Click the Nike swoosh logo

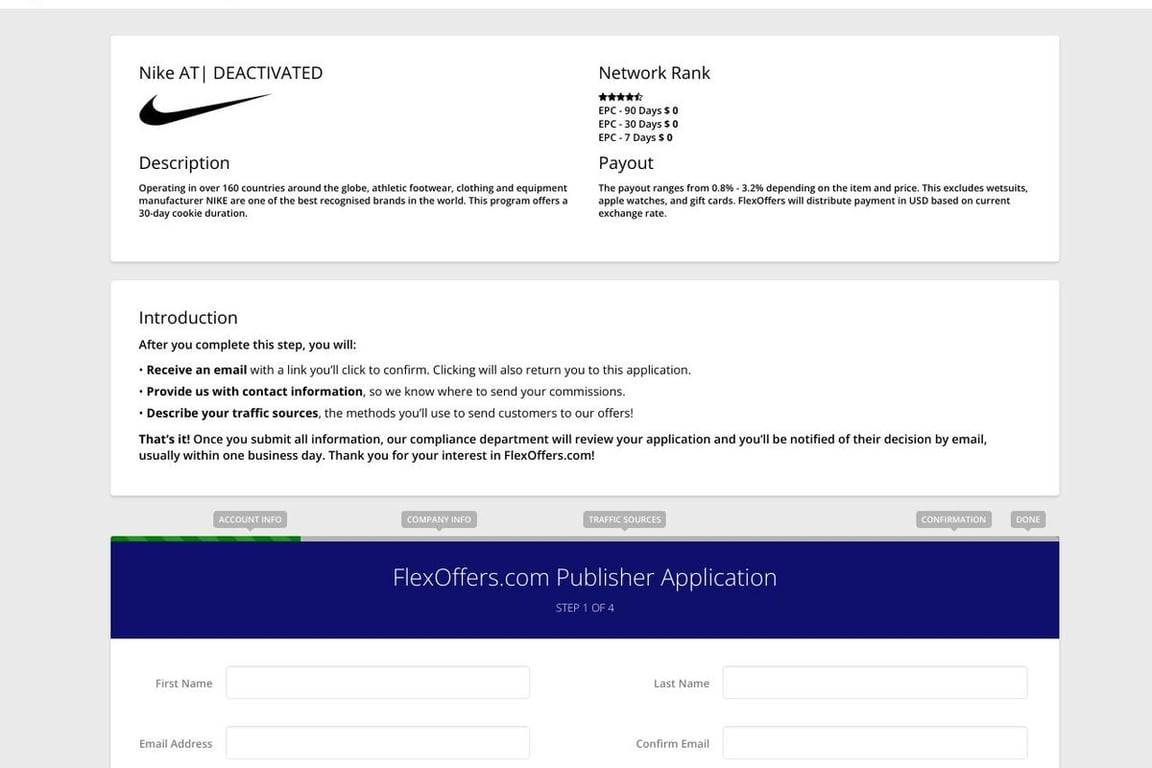tap(205, 109)
